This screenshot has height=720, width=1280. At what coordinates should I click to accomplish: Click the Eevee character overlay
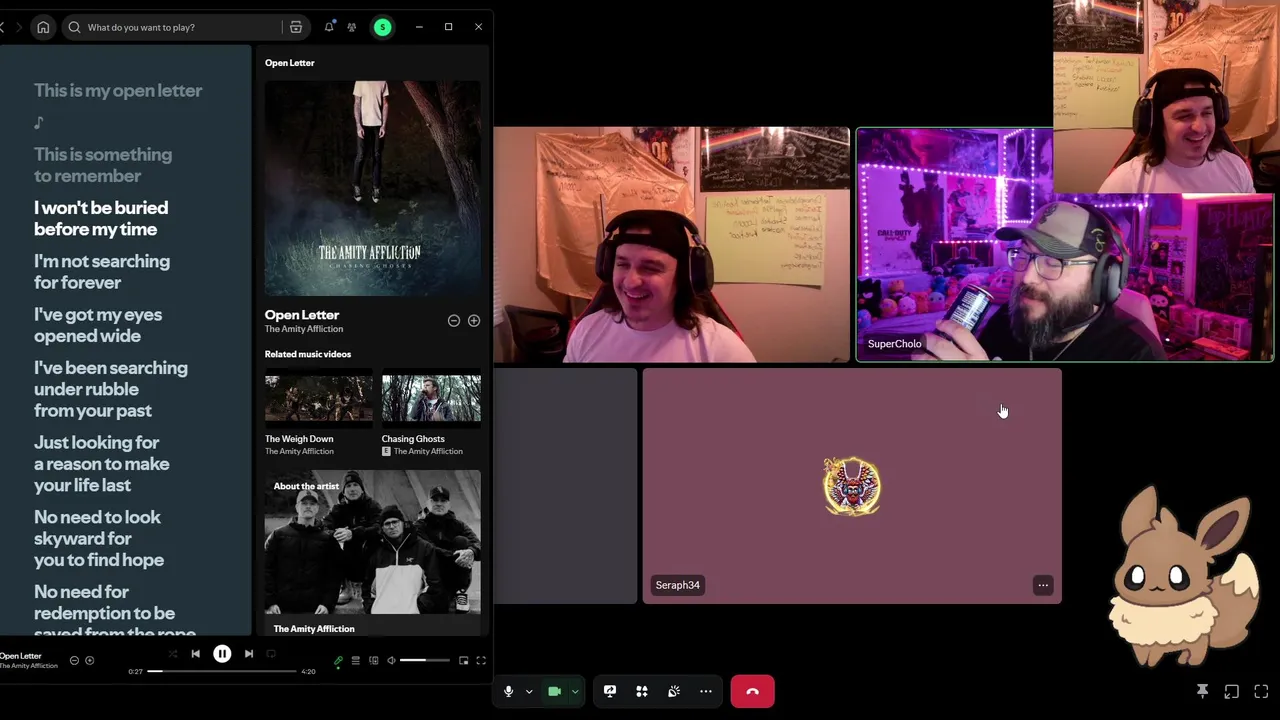click(1184, 575)
